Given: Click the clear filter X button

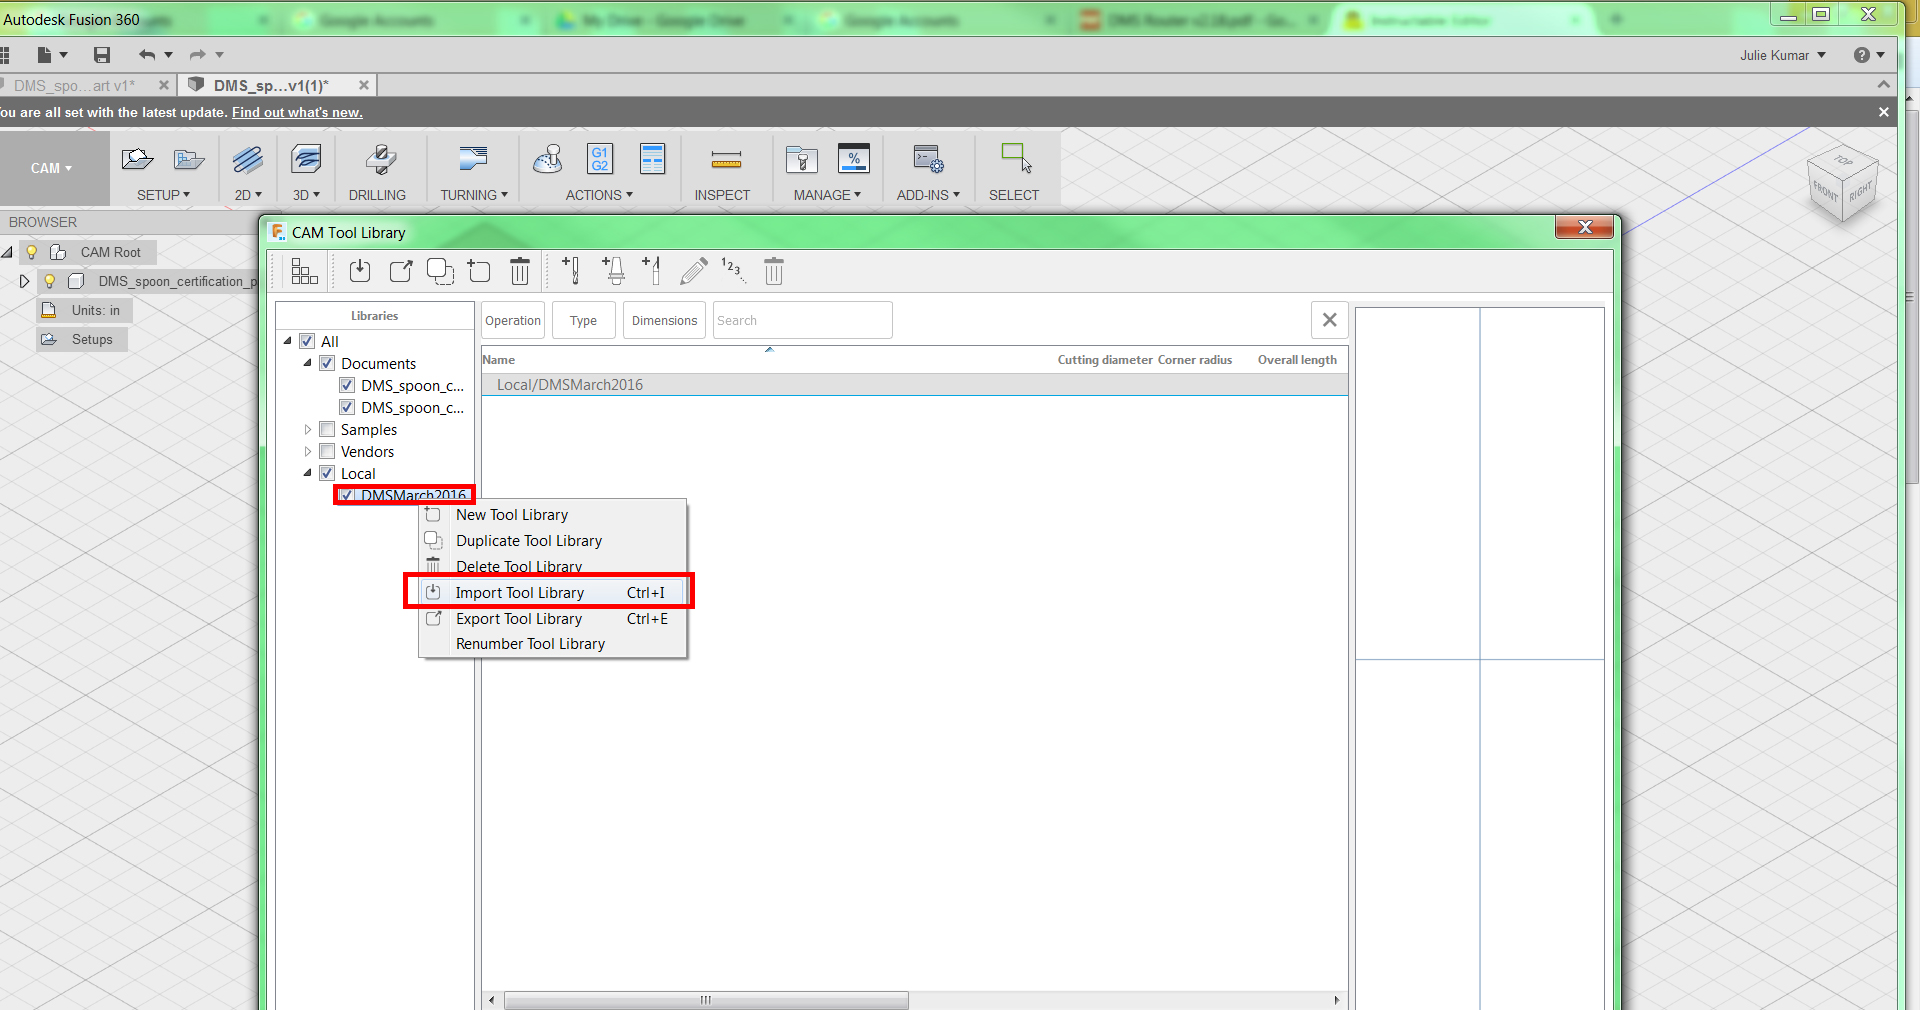Looking at the screenshot, I should pos(1329,320).
